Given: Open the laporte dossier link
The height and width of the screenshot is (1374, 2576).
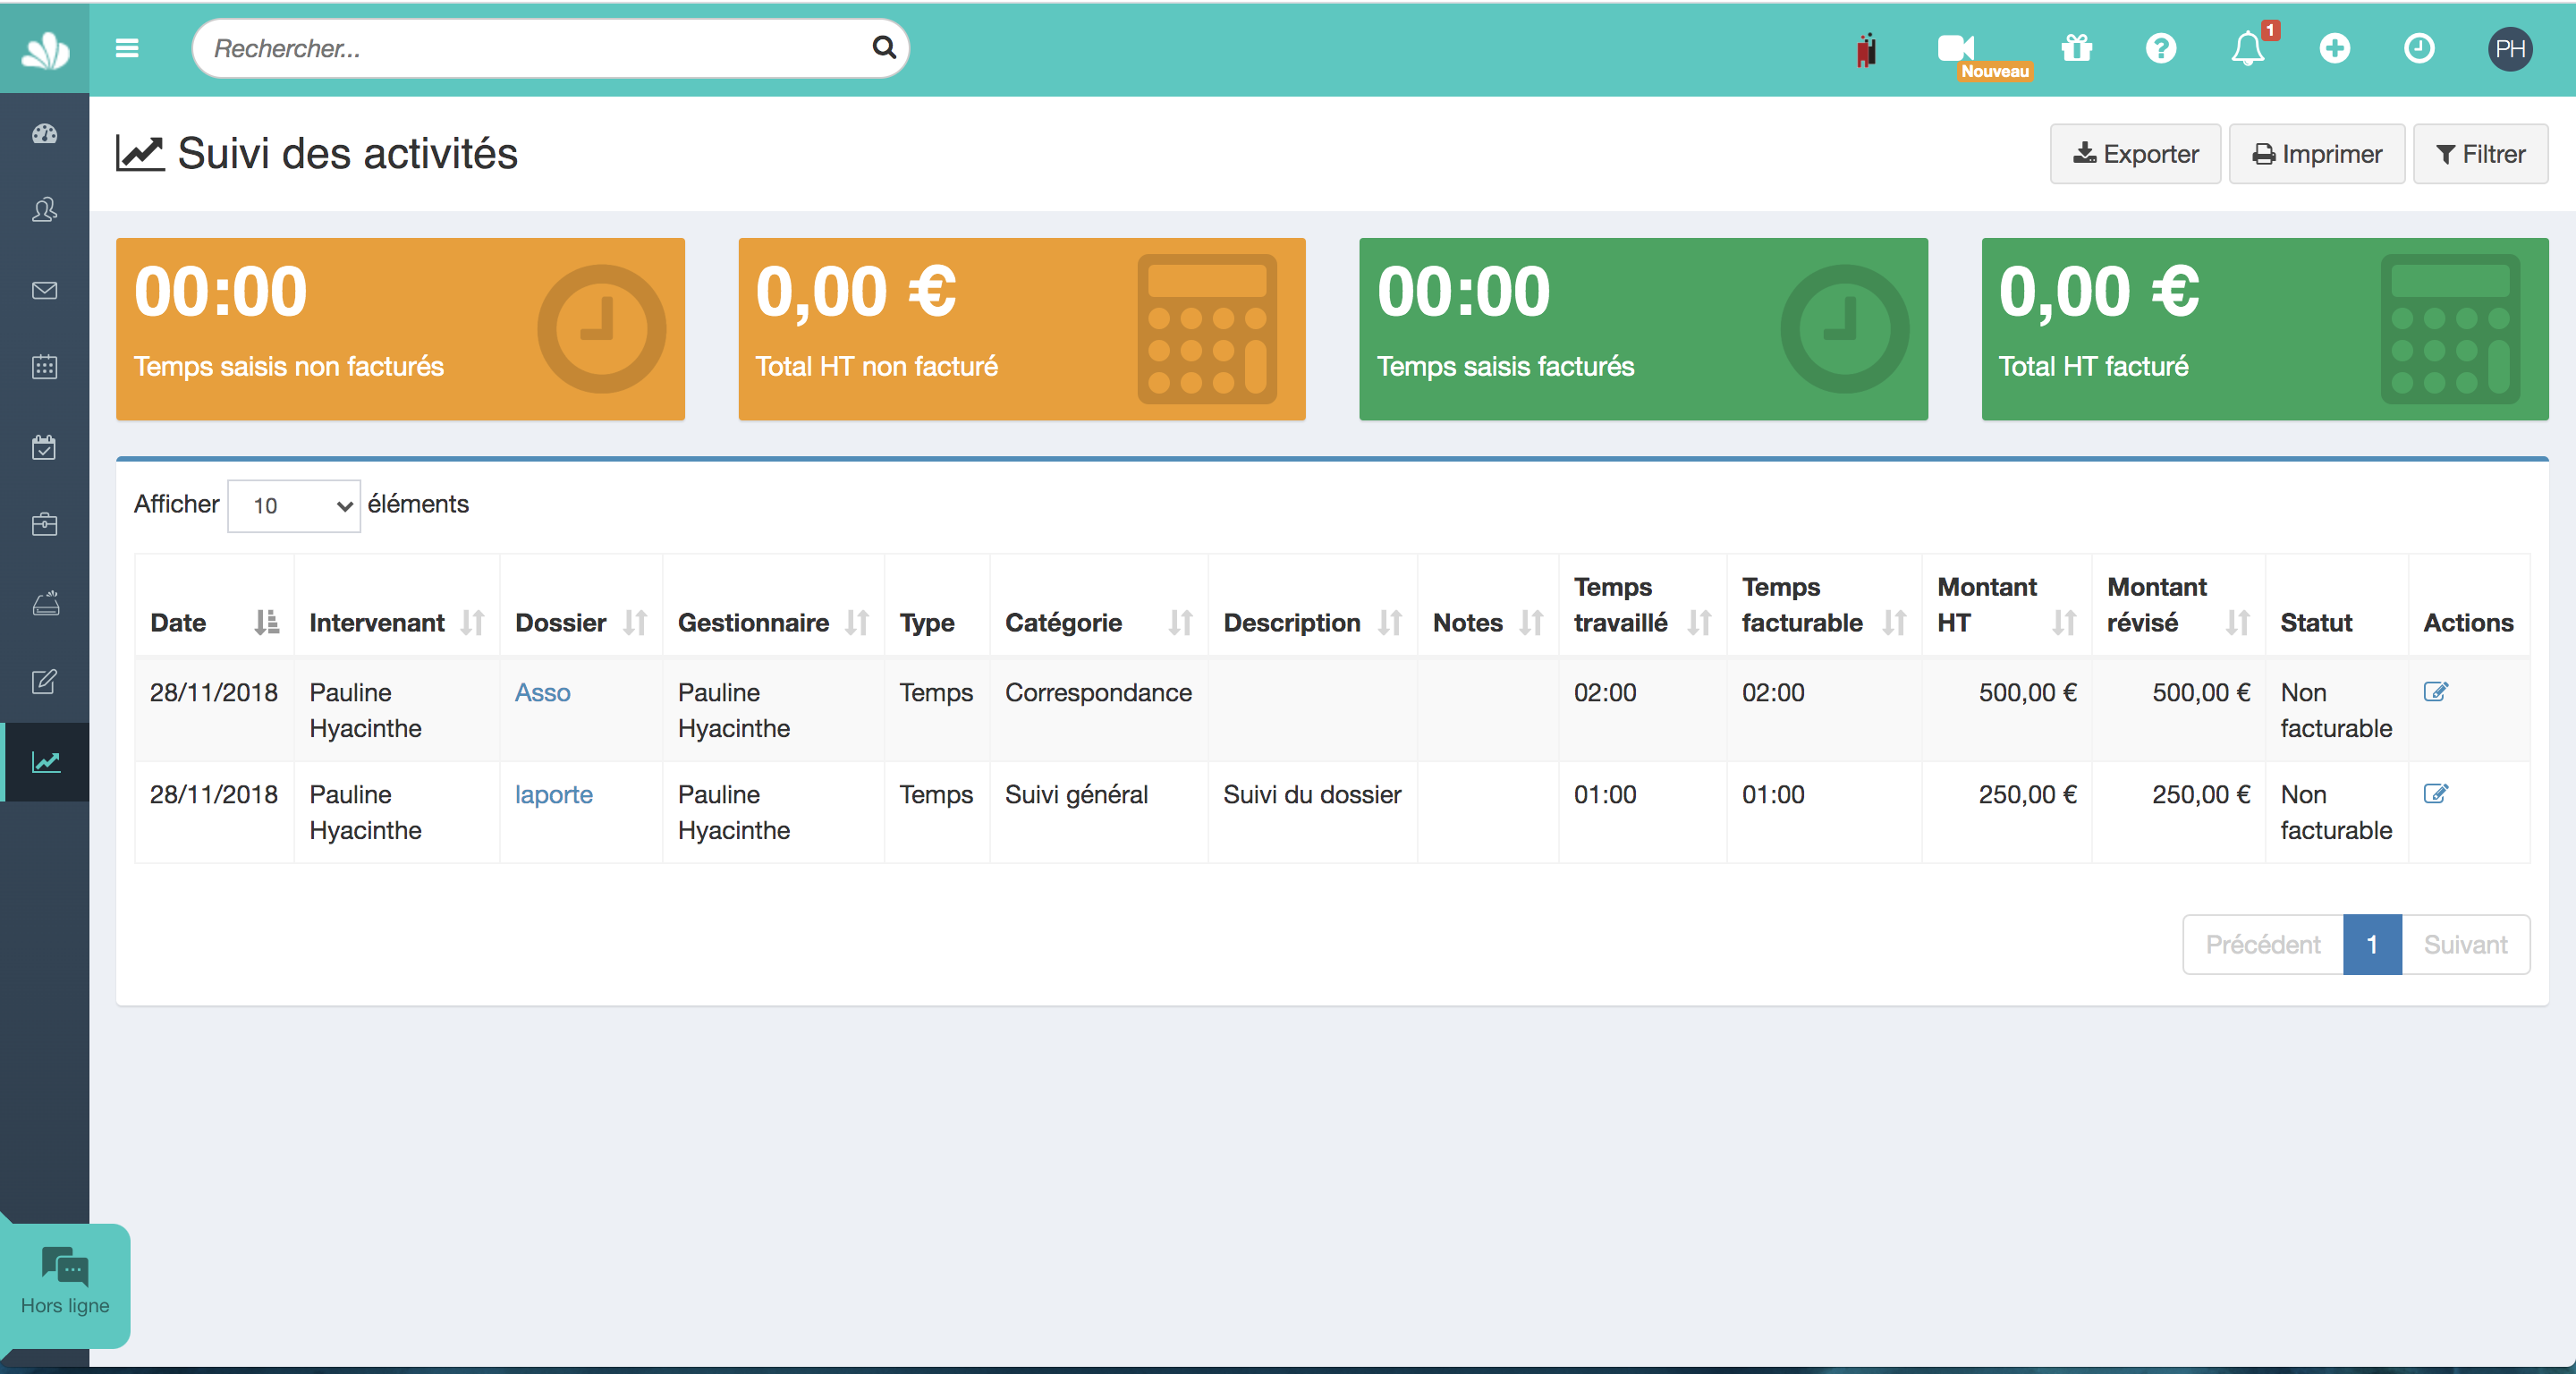Looking at the screenshot, I should click(x=553, y=794).
